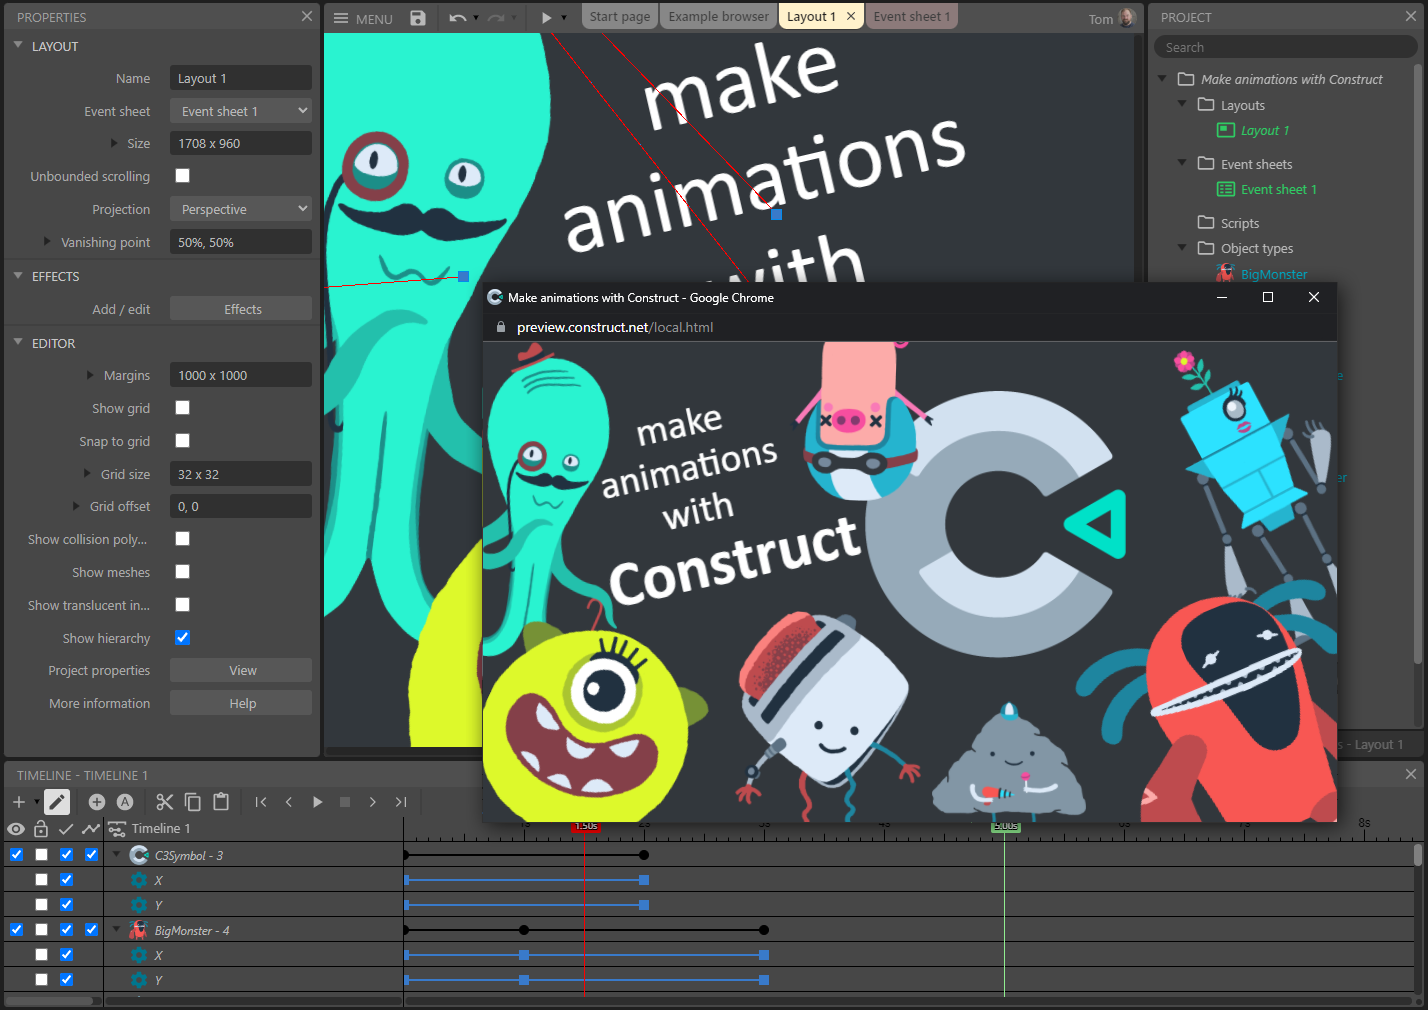This screenshot has height=1010, width=1428.
Task: Click the undo arrow icon
Action: click(457, 17)
